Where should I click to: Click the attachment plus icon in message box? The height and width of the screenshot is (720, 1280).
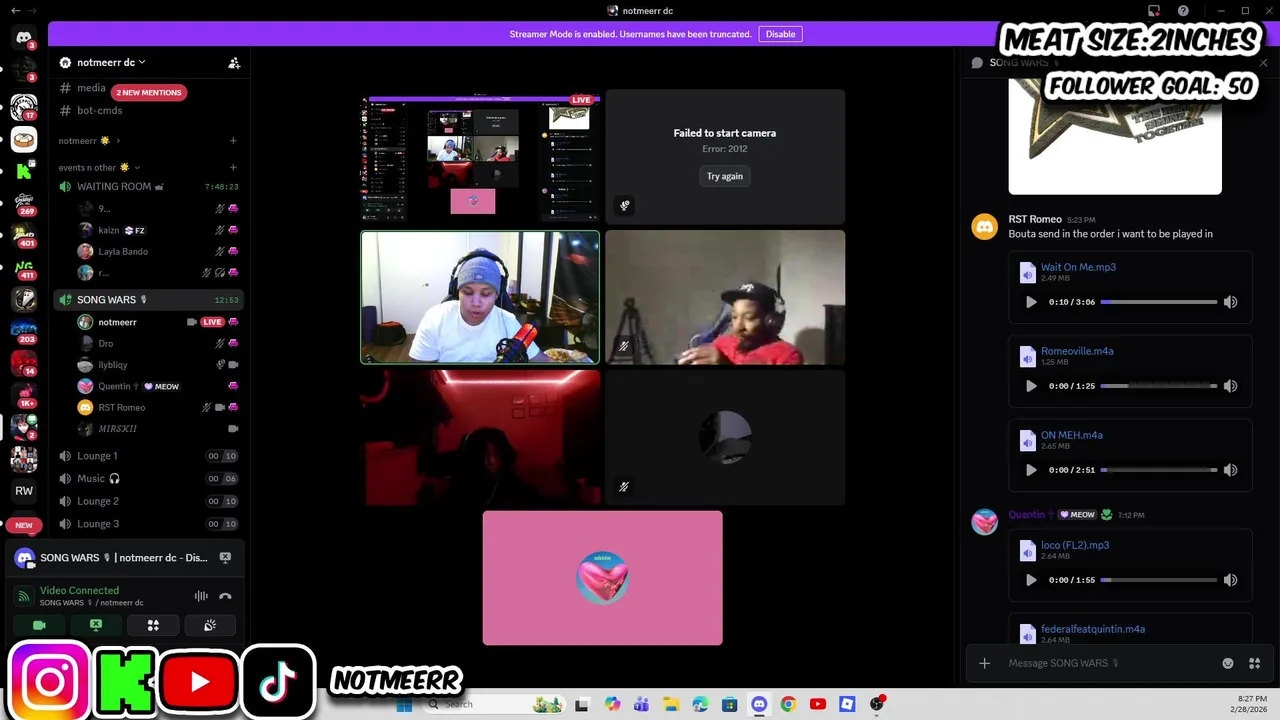click(x=984, y=663)
